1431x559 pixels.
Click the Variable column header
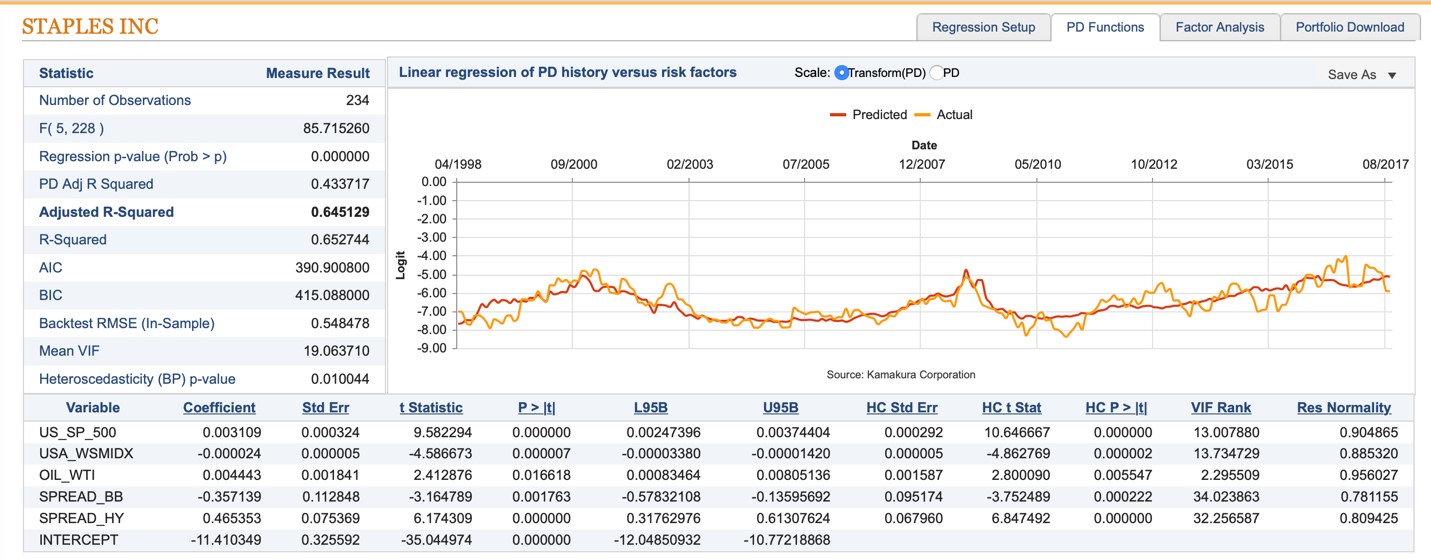(x=93, y=408)
